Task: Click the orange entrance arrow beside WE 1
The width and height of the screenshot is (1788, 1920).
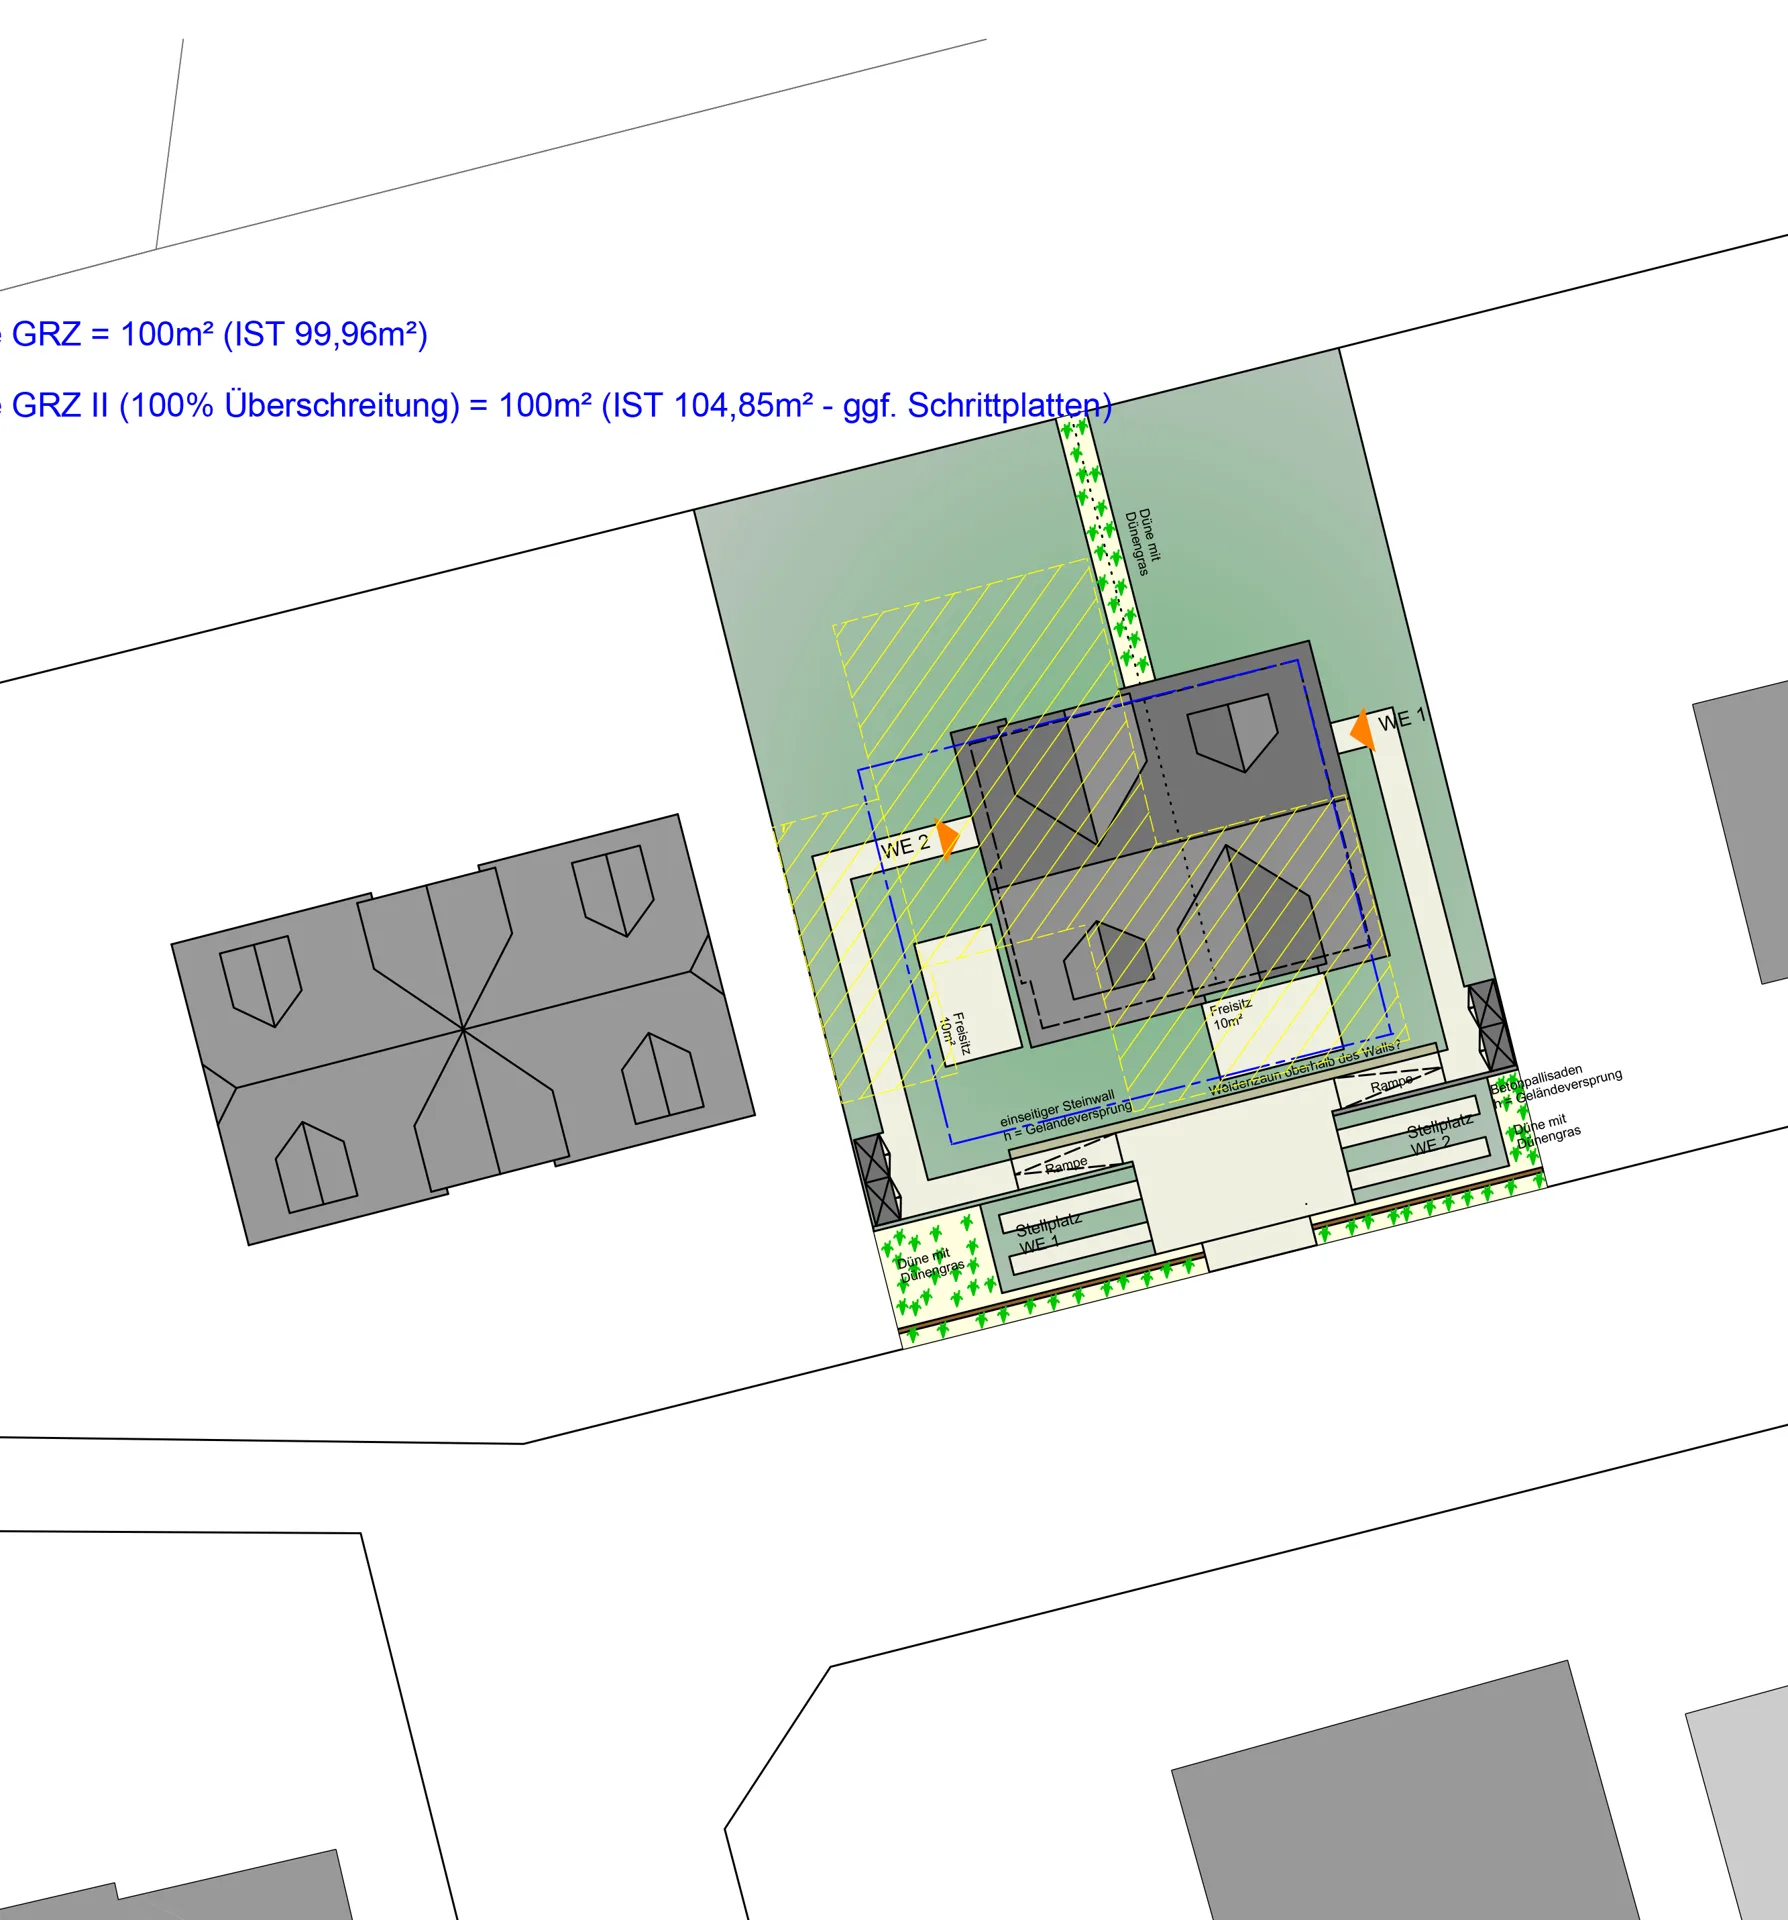Action: pyautogui.click(x=1362, y=730)
